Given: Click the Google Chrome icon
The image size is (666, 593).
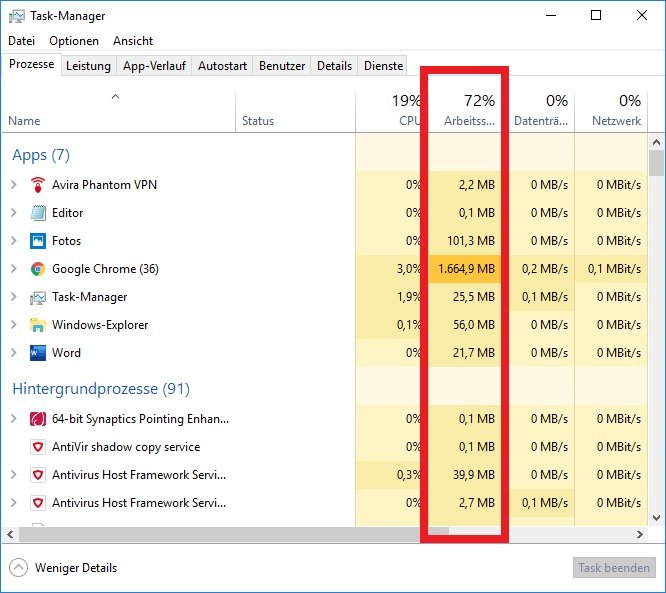Looking at the screenshot, I should pos(38,269).
